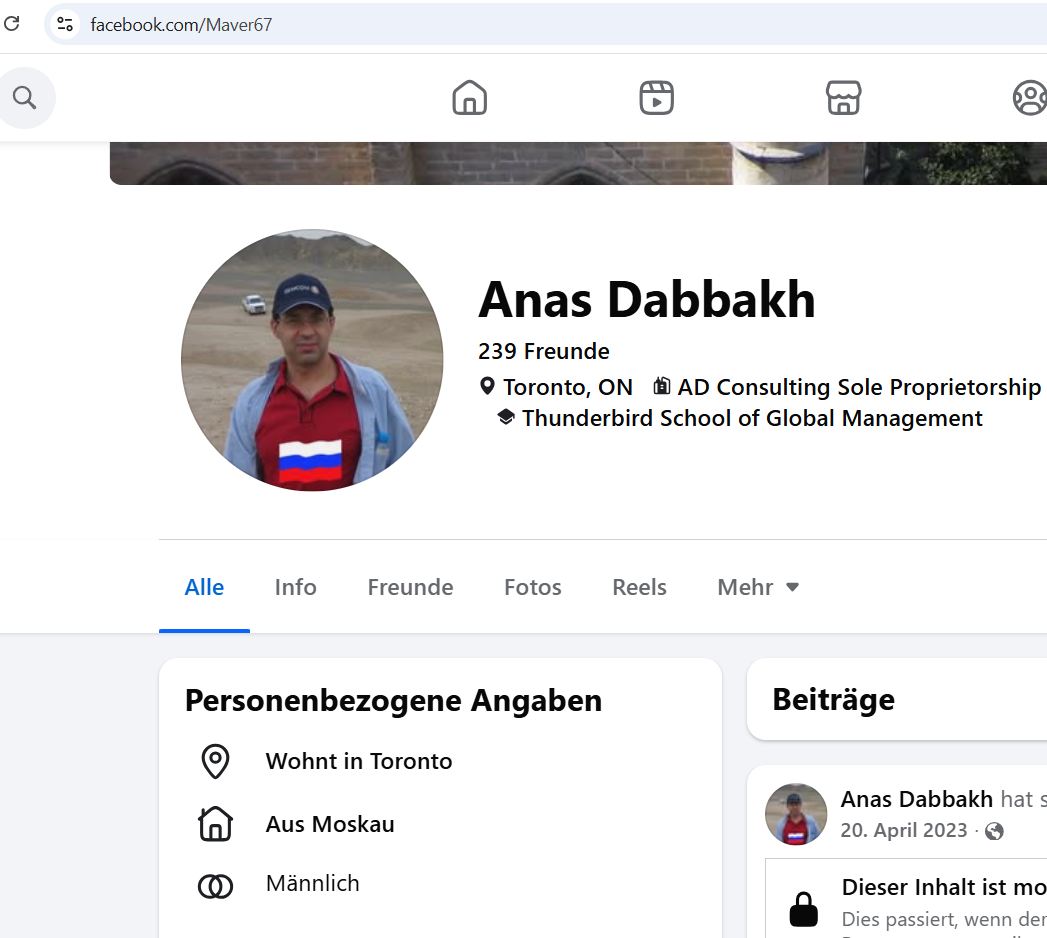
Task: Click the site settings icon in address bar
Action: point(65,24)
